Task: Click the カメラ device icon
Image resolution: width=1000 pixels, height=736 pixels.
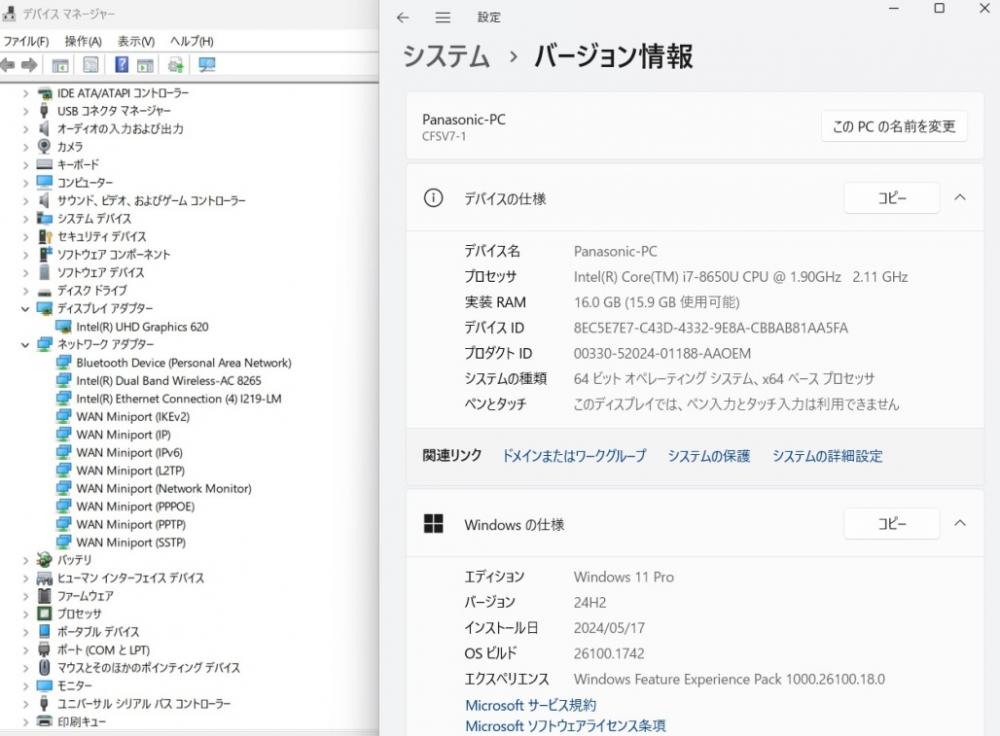Action: (44, 146)
